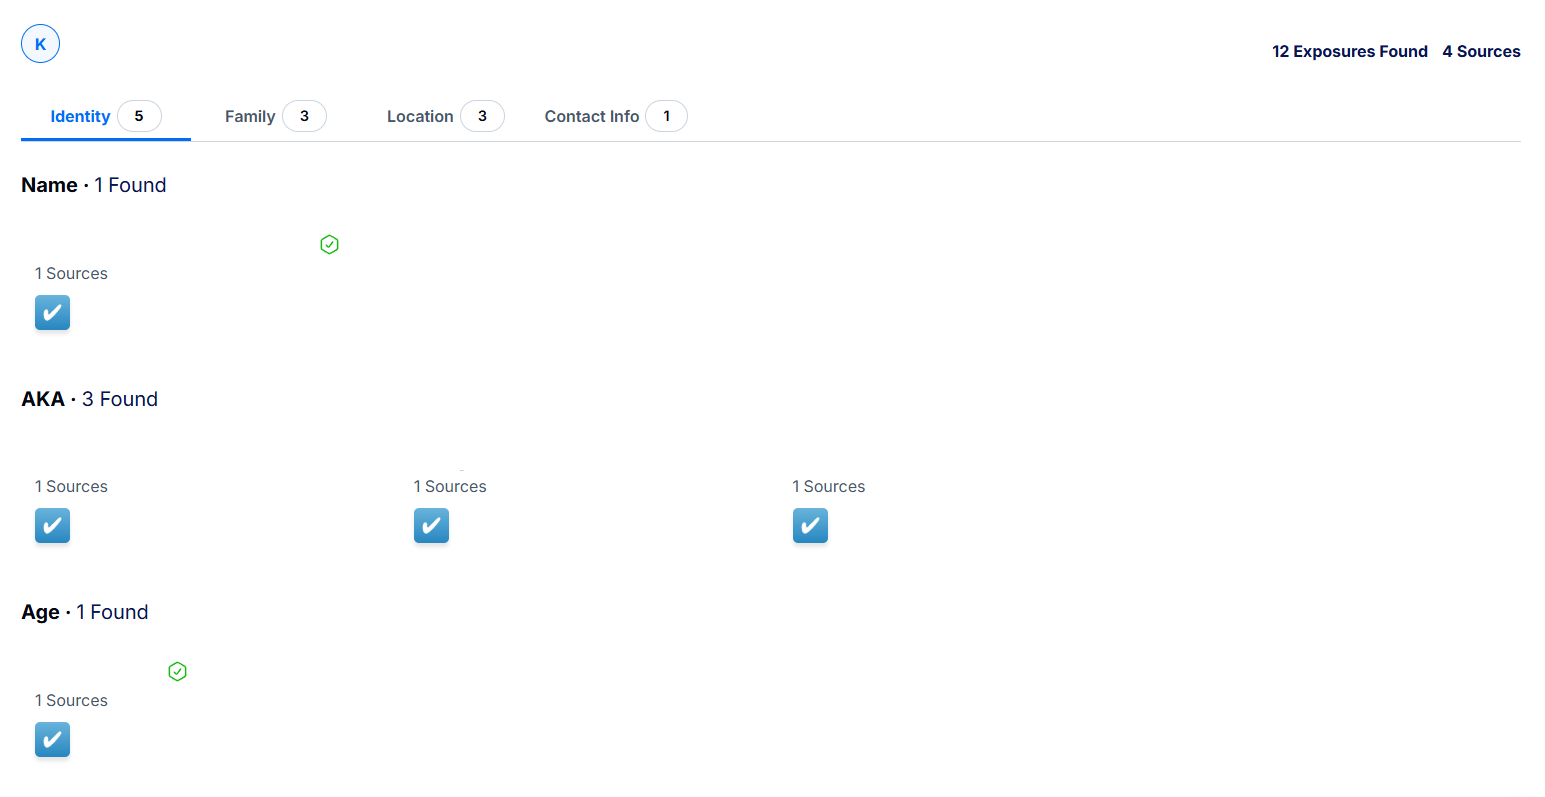Open the Location tab
Image resolution: width=1545 pixels, height=797 pixels.
tap(420, 117)
